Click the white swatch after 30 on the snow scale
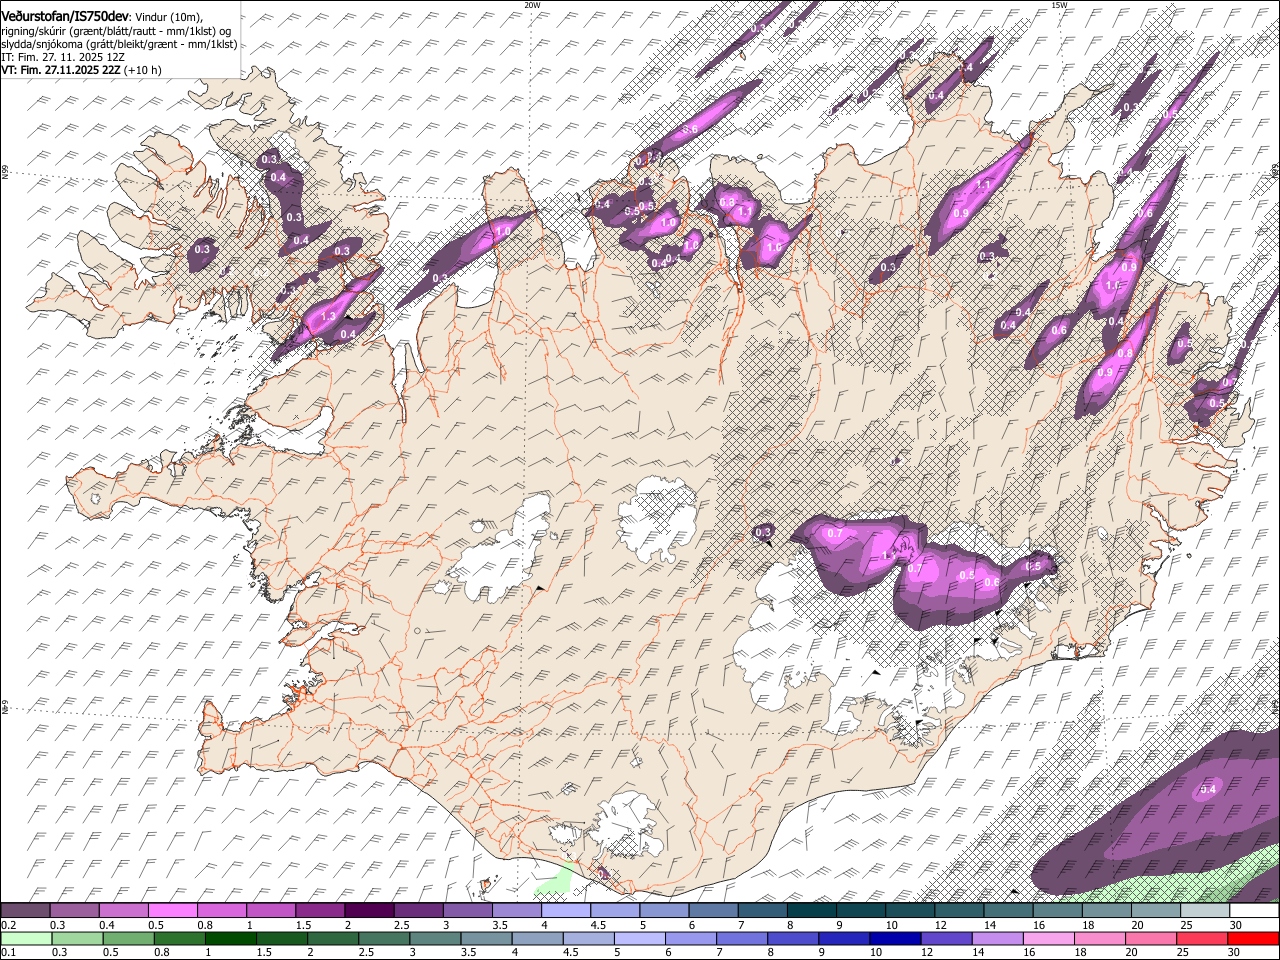 pos(1255,911)
